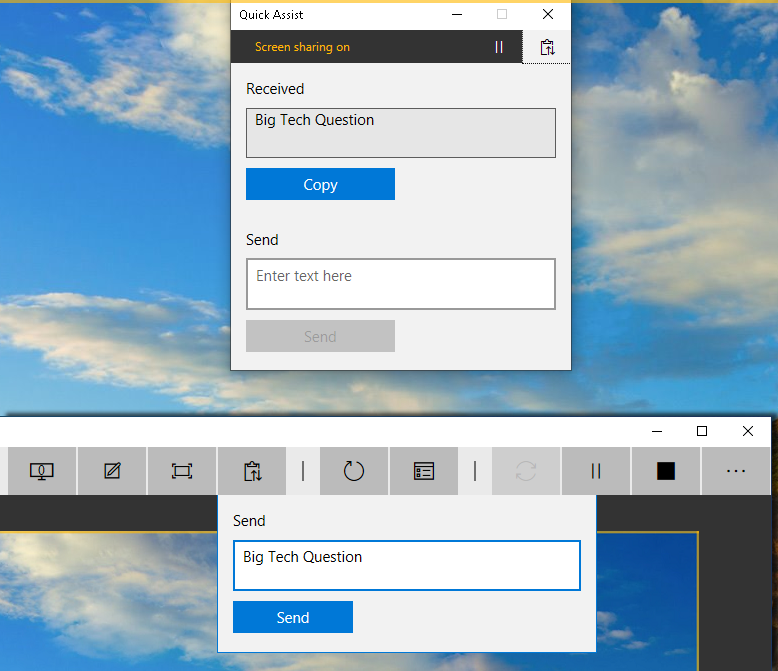Toggle the clipboard icon in the Quick Assist window

547,47
